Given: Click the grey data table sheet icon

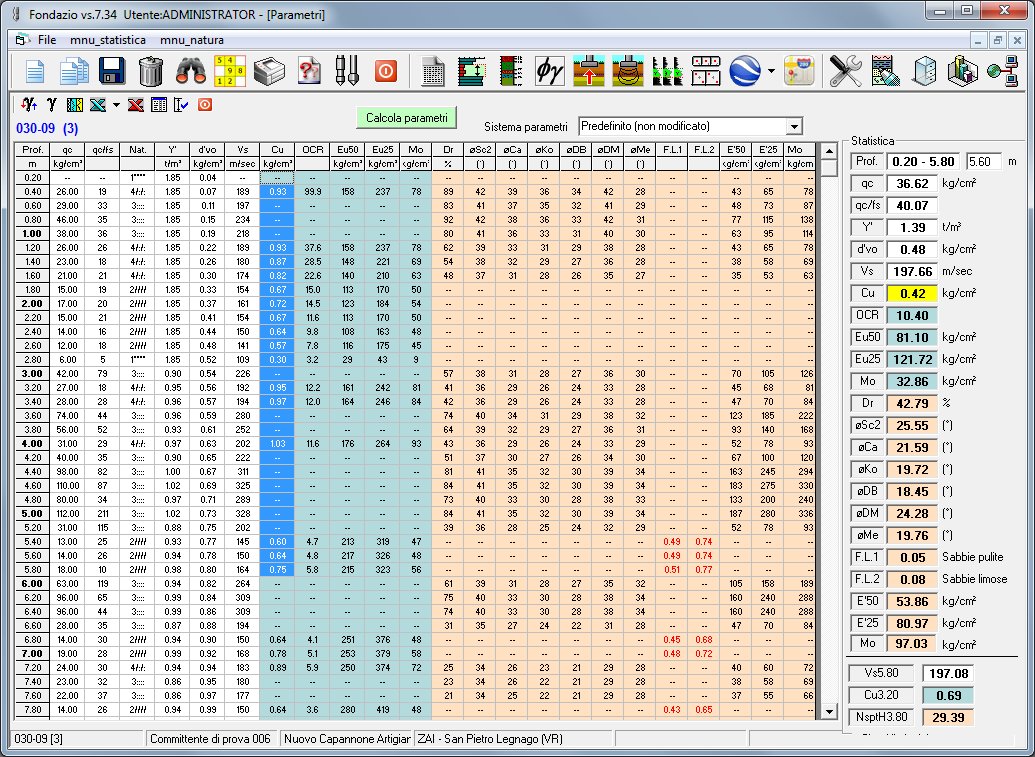Looking at the screenshot, I should point(433,71).
